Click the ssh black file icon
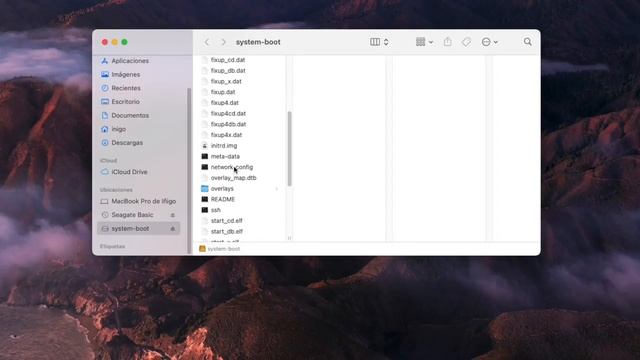 point(205,210)
